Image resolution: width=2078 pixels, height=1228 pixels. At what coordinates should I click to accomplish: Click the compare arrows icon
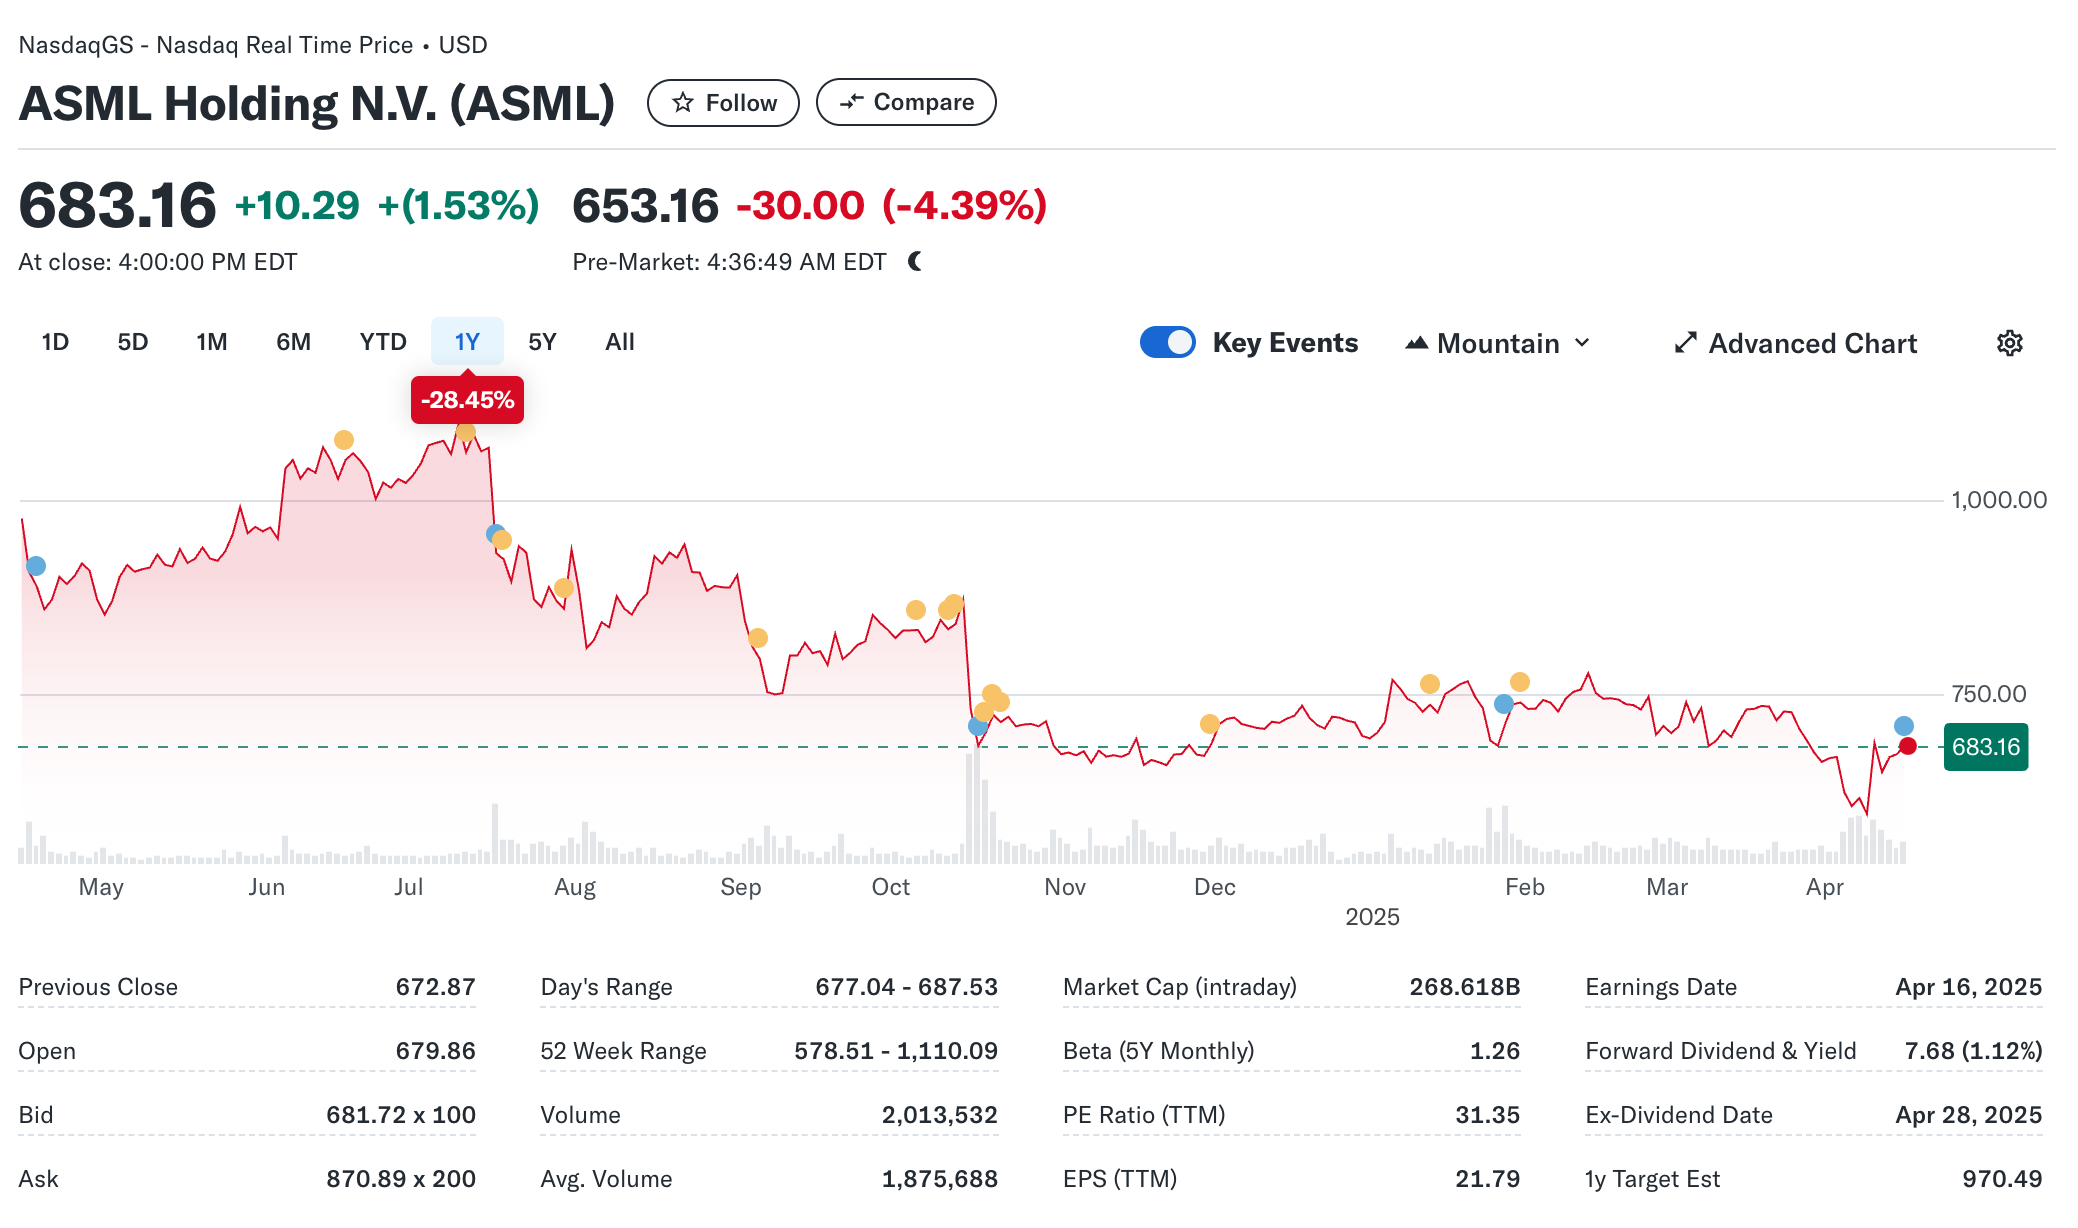coord(852,102)
